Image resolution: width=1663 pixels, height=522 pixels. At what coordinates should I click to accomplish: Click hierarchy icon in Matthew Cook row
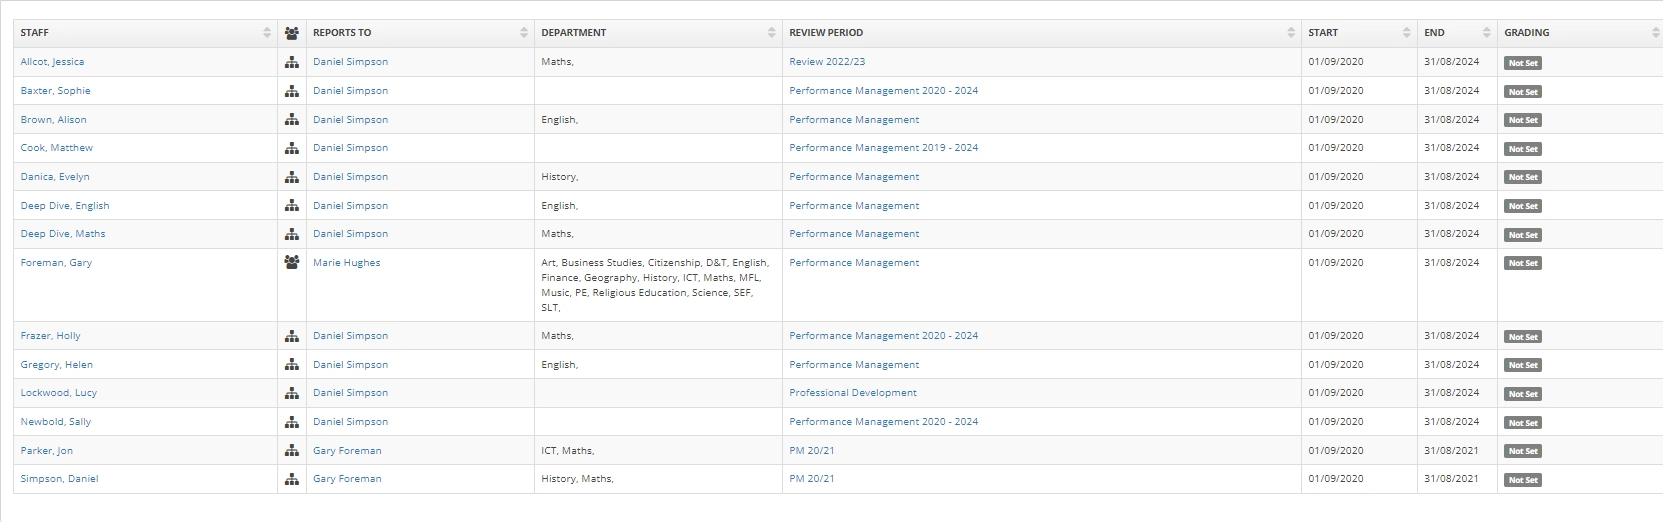(291, 148)
